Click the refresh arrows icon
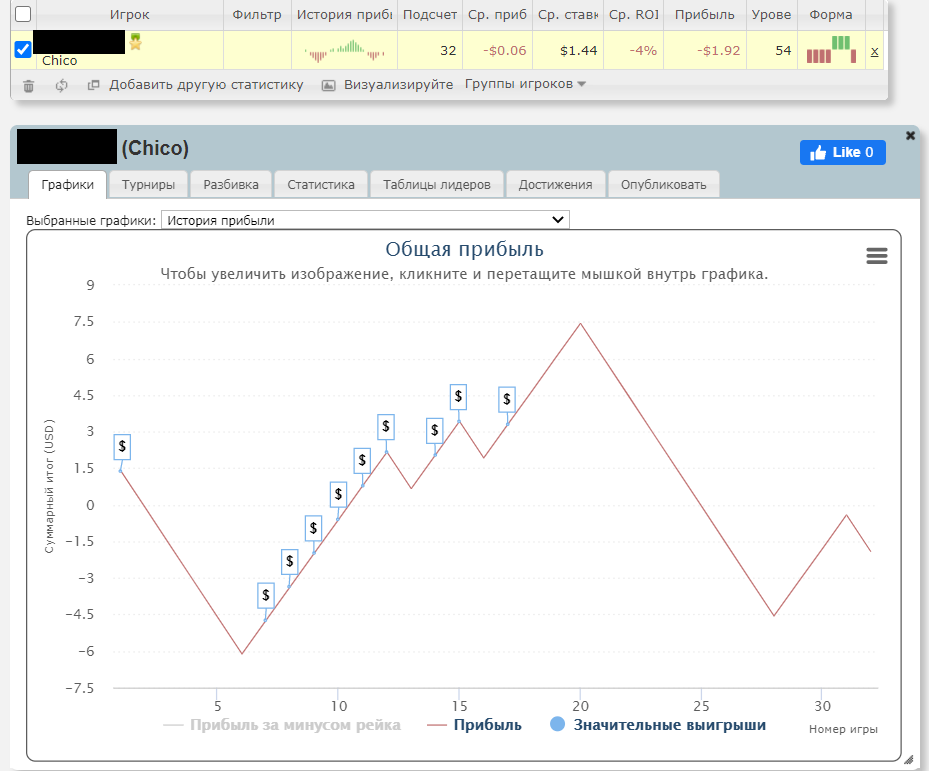Viewport: 929px width, 771px height. (x=62, y=86)
